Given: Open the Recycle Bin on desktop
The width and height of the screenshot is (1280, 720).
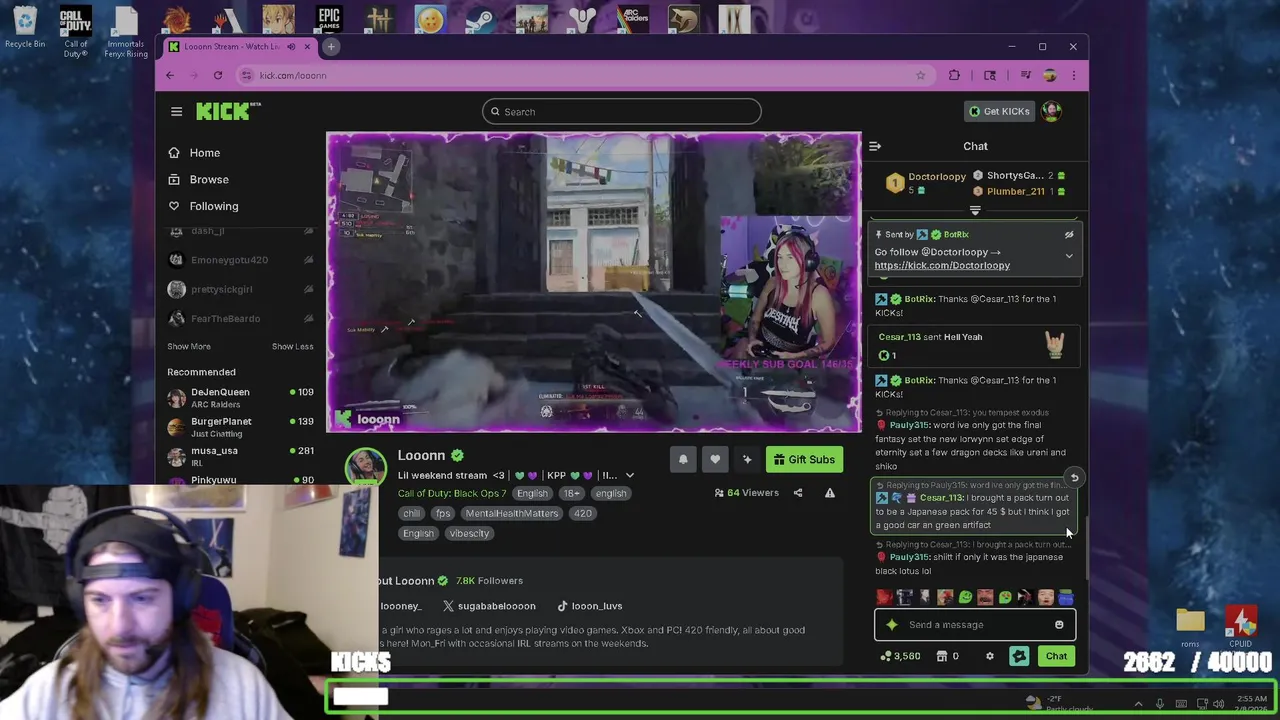Looking at the screenshot, I should [25, 28].
